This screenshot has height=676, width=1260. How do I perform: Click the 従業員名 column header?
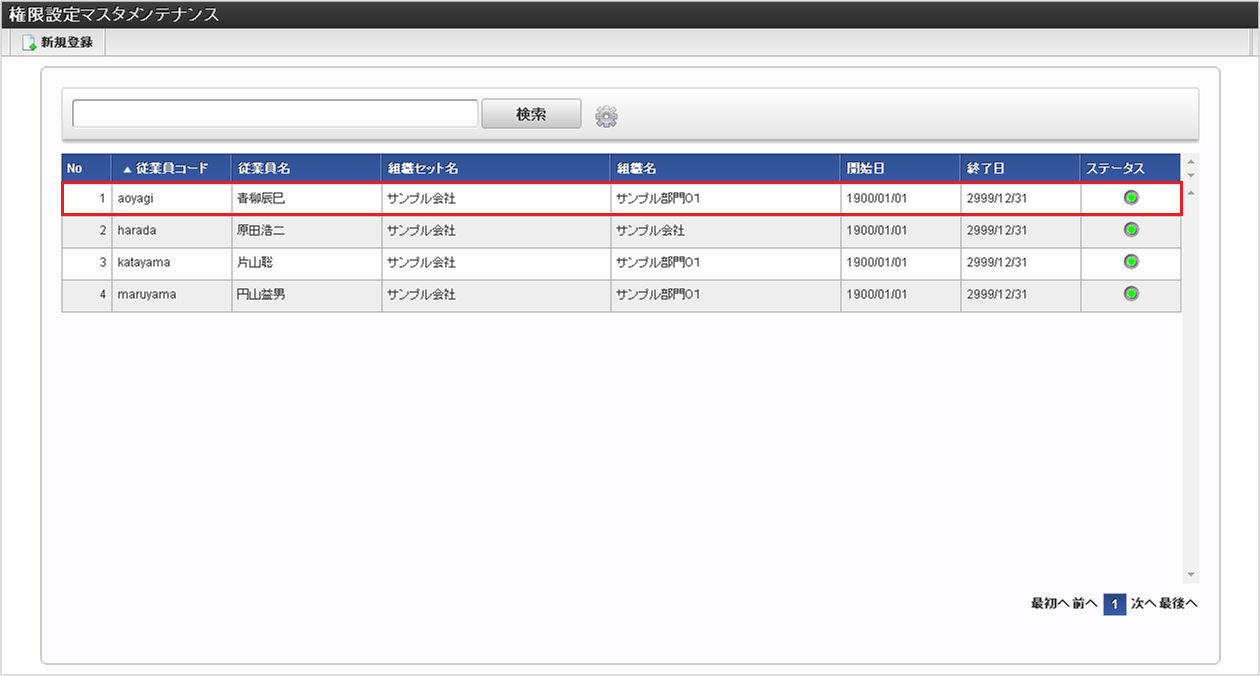click(307, 168)
